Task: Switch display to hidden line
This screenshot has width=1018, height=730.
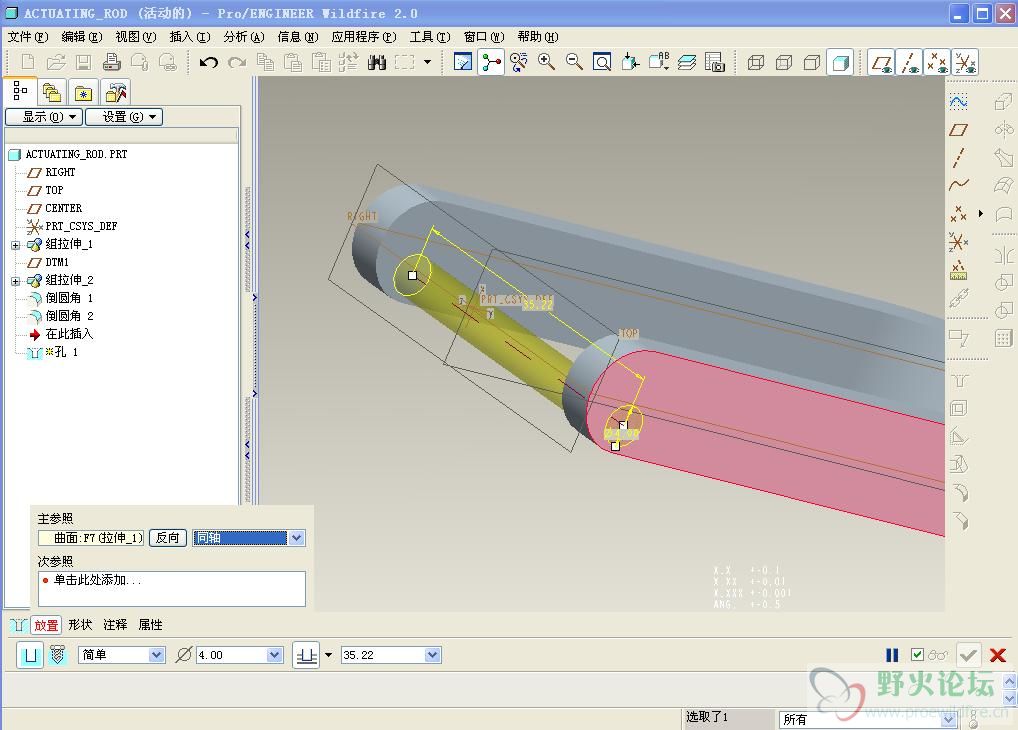Action: [784, 62]
